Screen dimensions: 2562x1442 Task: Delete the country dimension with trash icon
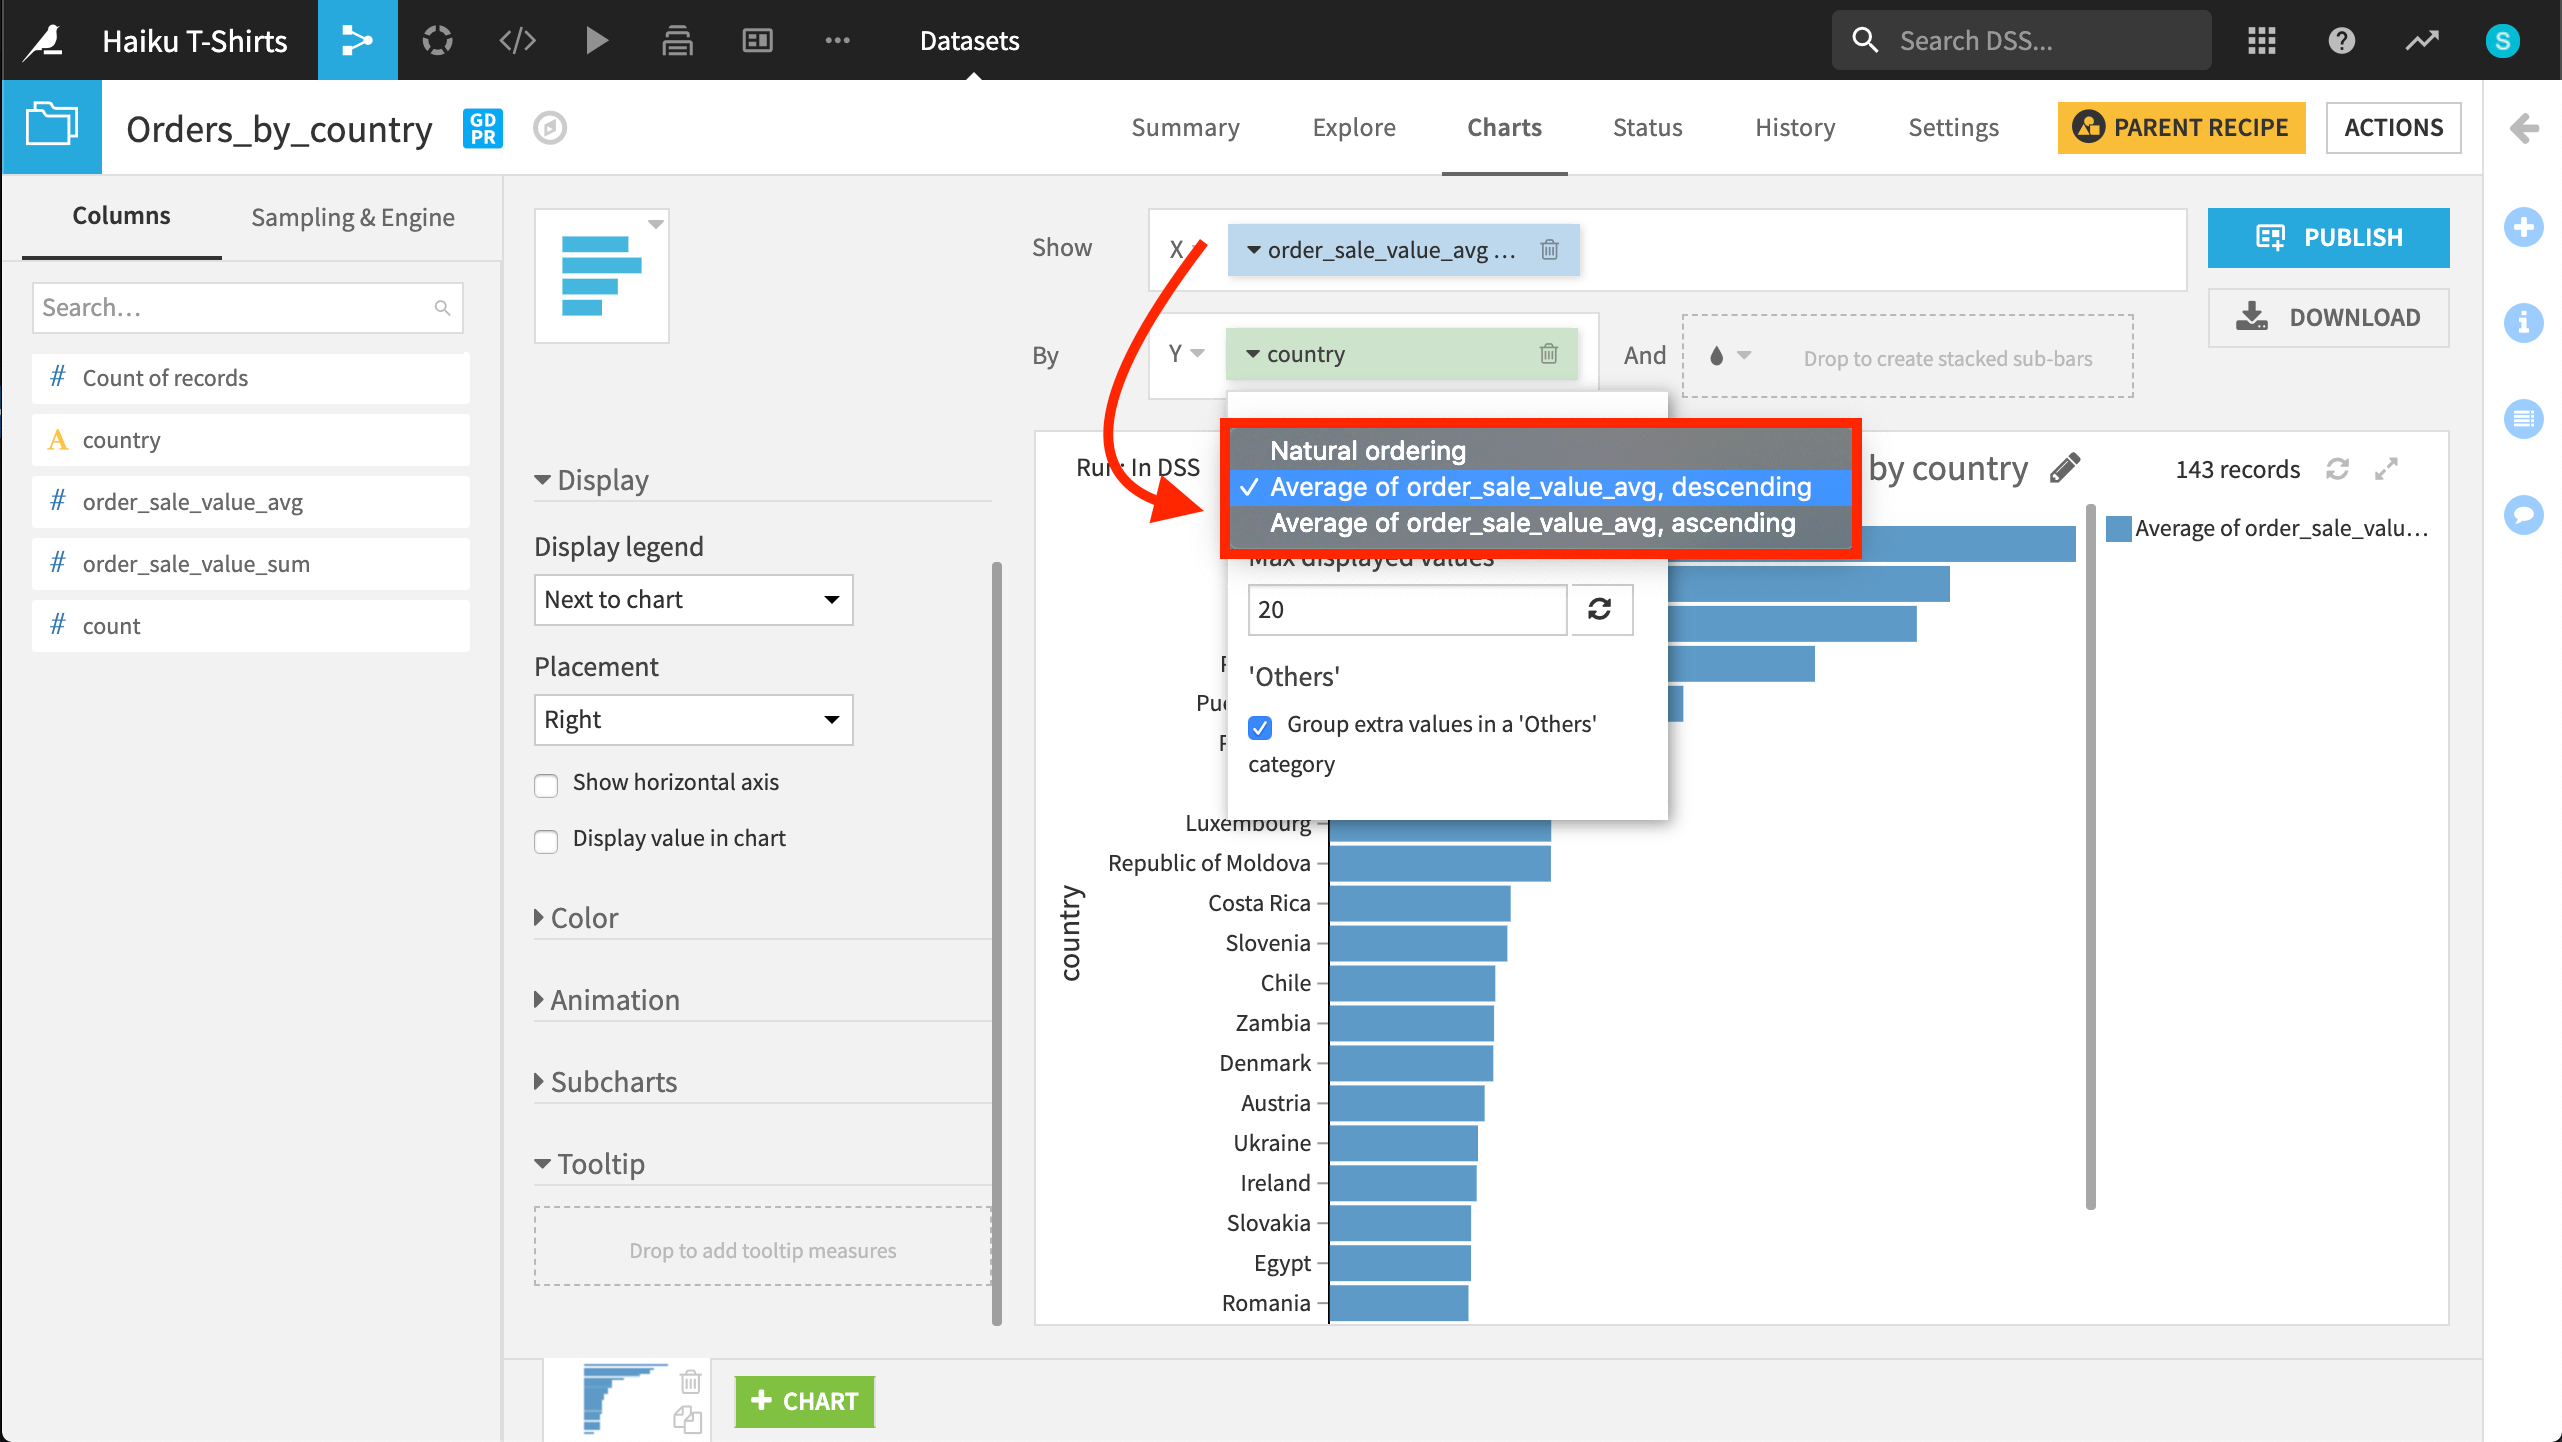click(1548, 354)
